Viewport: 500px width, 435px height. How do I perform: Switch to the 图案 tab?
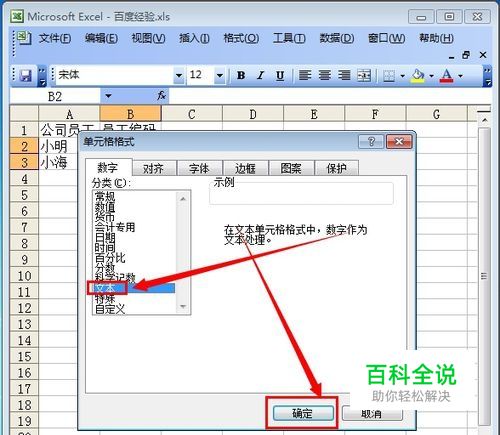coord(291,168)
